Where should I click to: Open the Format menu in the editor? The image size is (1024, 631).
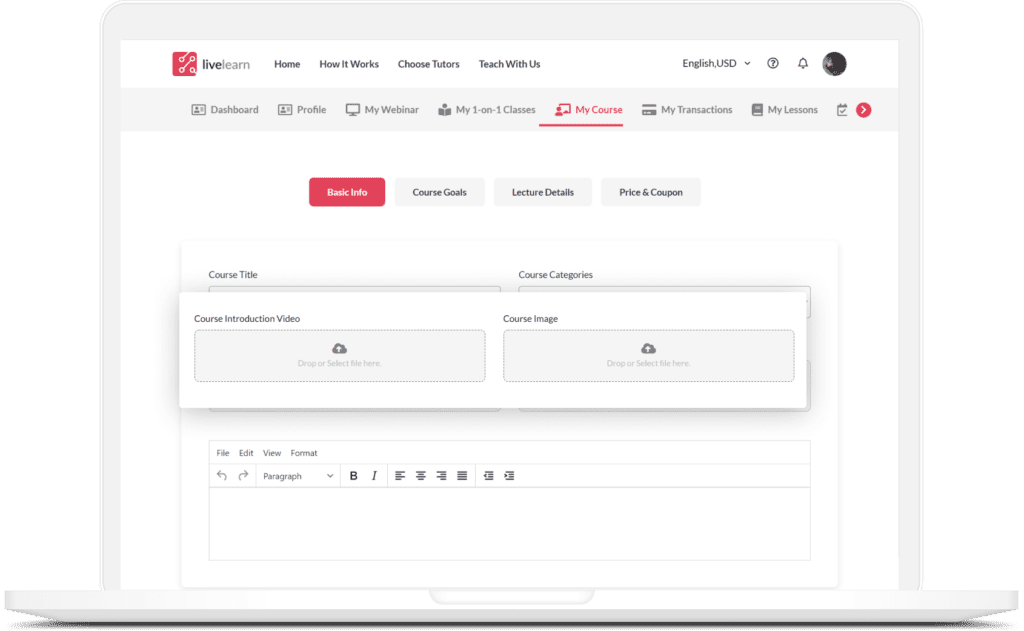coord(304,453)
